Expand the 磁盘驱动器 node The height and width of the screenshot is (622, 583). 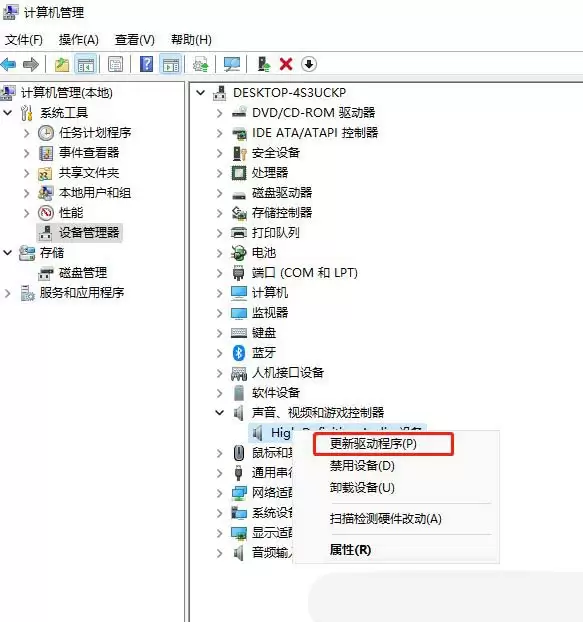point(219,193)
